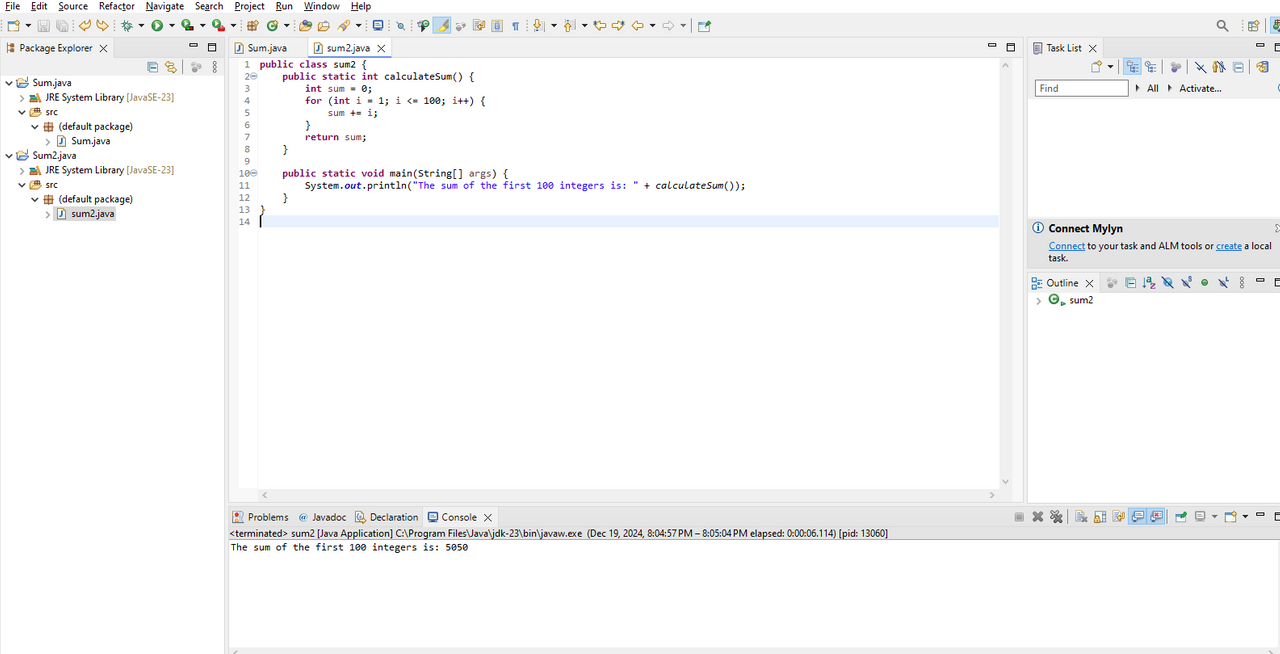
Task: Remove launch with the console X icon
Action: click(x=1038, y=517)
